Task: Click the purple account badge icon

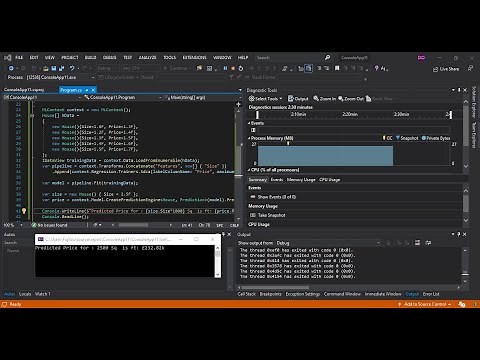Action: (421, 58)
